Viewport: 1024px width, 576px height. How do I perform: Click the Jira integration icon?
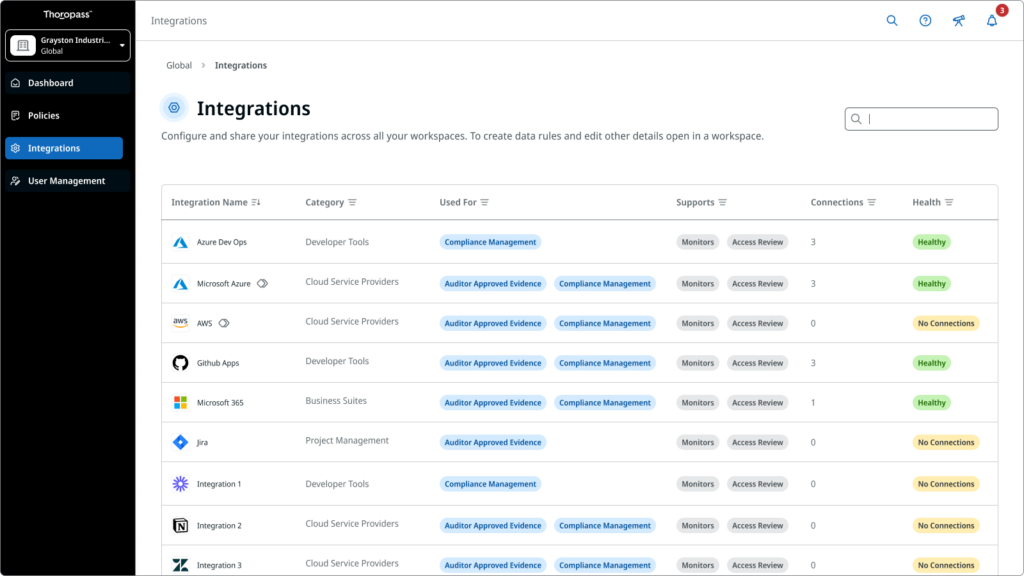[x=180, y=442]
